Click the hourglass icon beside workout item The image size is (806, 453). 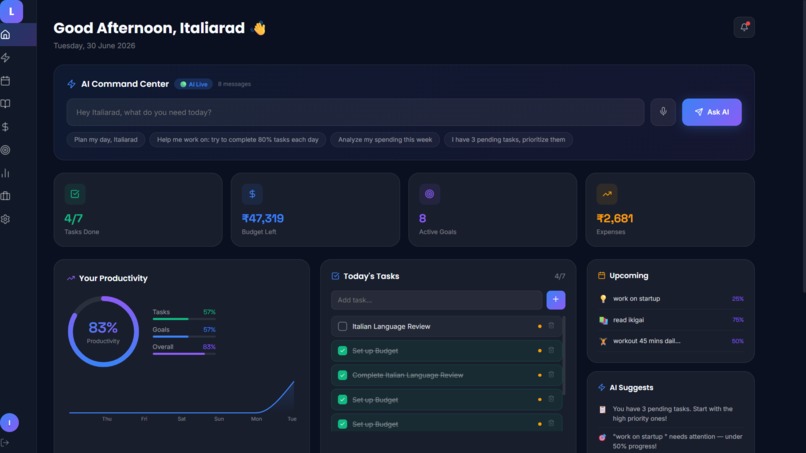(603, 341)
